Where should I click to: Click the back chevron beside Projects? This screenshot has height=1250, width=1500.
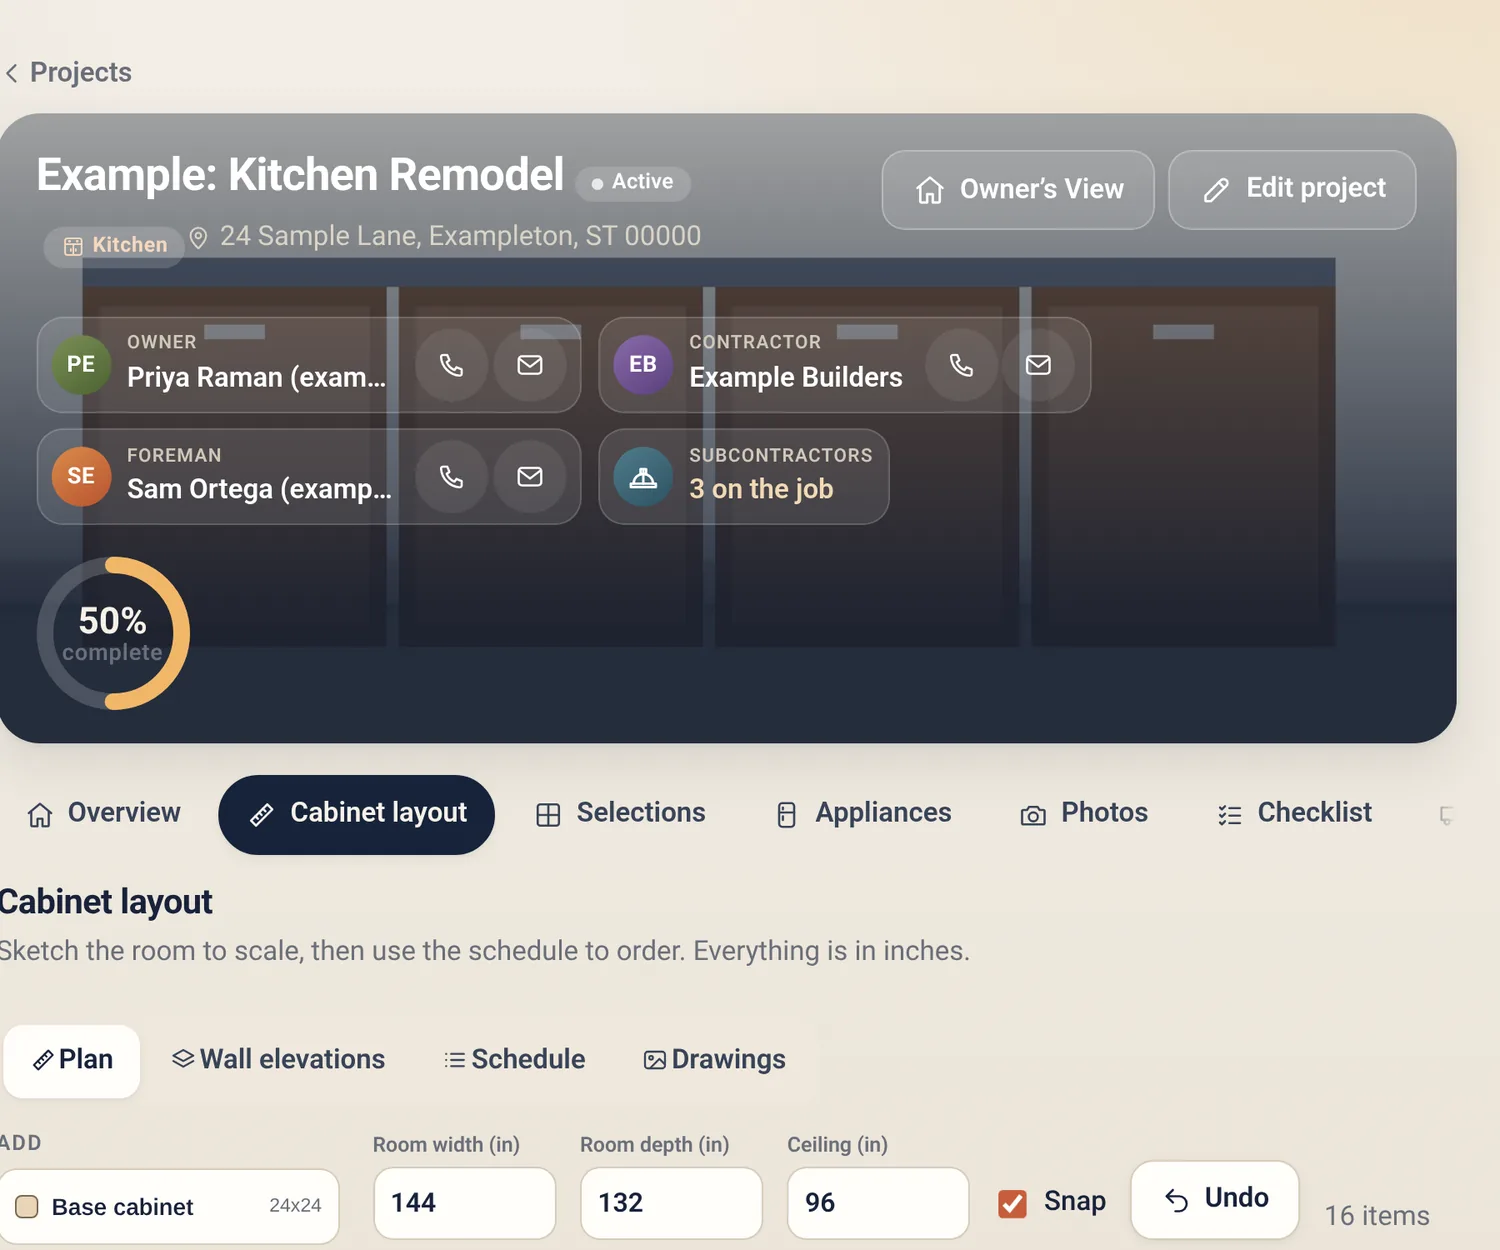(x=12, y=73)
